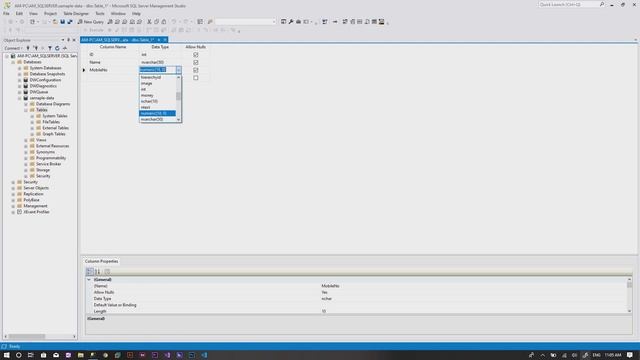The height and width of the screenshot is (360, 640).
Task: Click the pin icon on Object Explorer panel
Action: (69, 40)
